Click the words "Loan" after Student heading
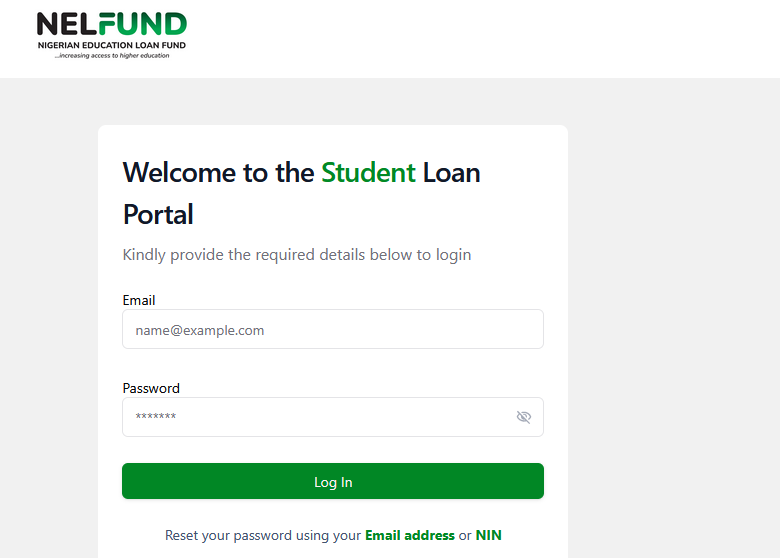 [x=451, y=173]
